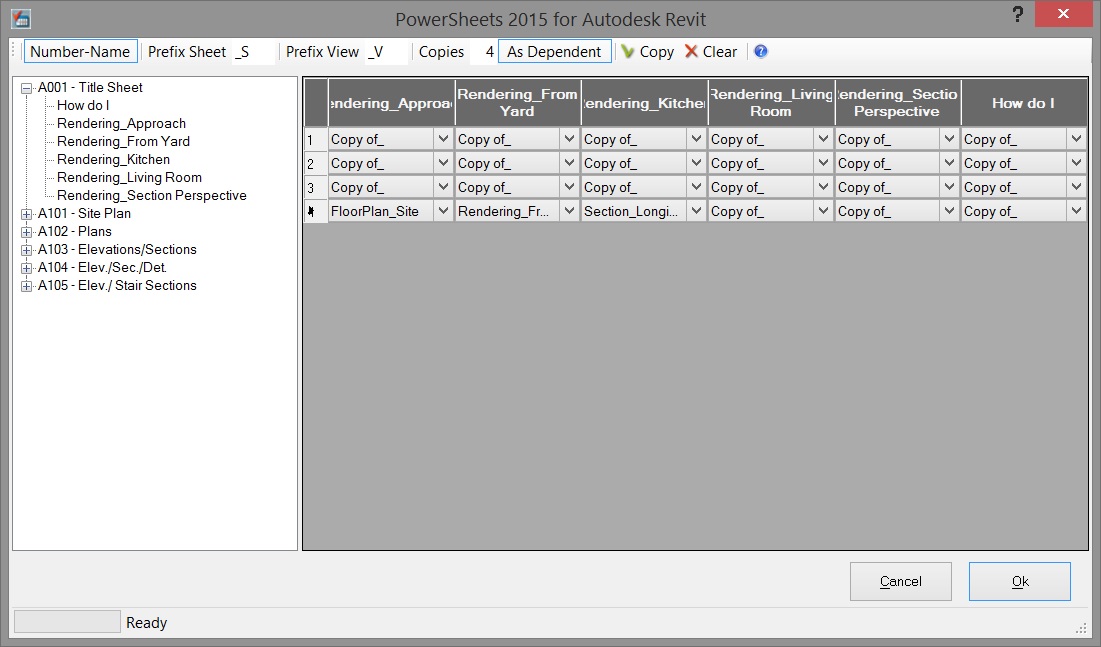
Task: Open the Section_Longi... cell dropdown
Action: 697,211
